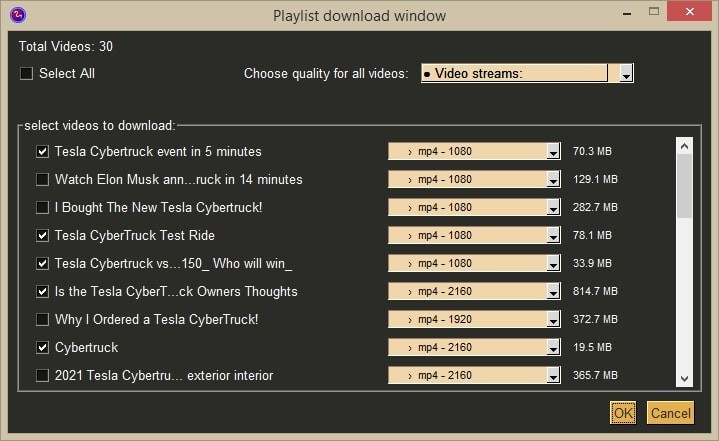Image resolution: width=719 pixels, height=441 pixels.
Task: Click the video list scrollbar thumb
Action: coord(684,185)
